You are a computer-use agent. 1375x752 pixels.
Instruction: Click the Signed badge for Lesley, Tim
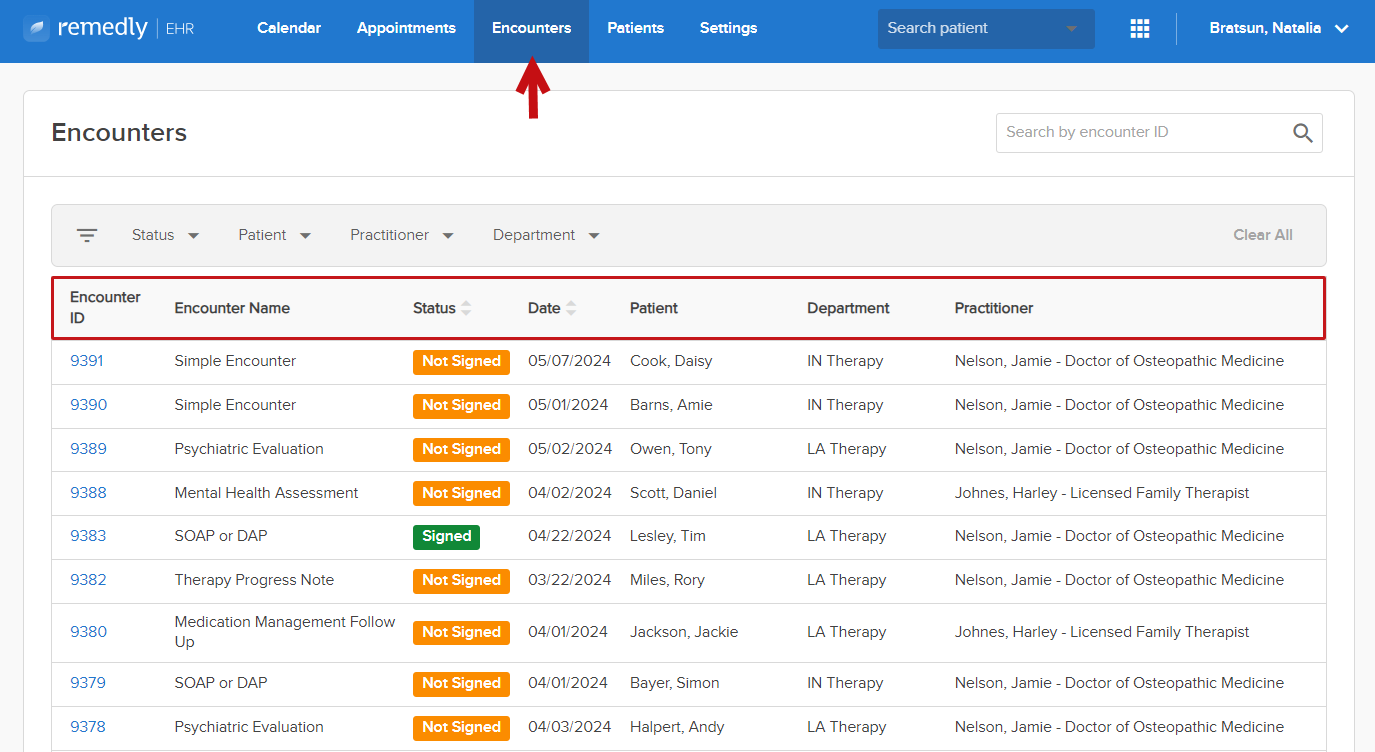[446, 537]
